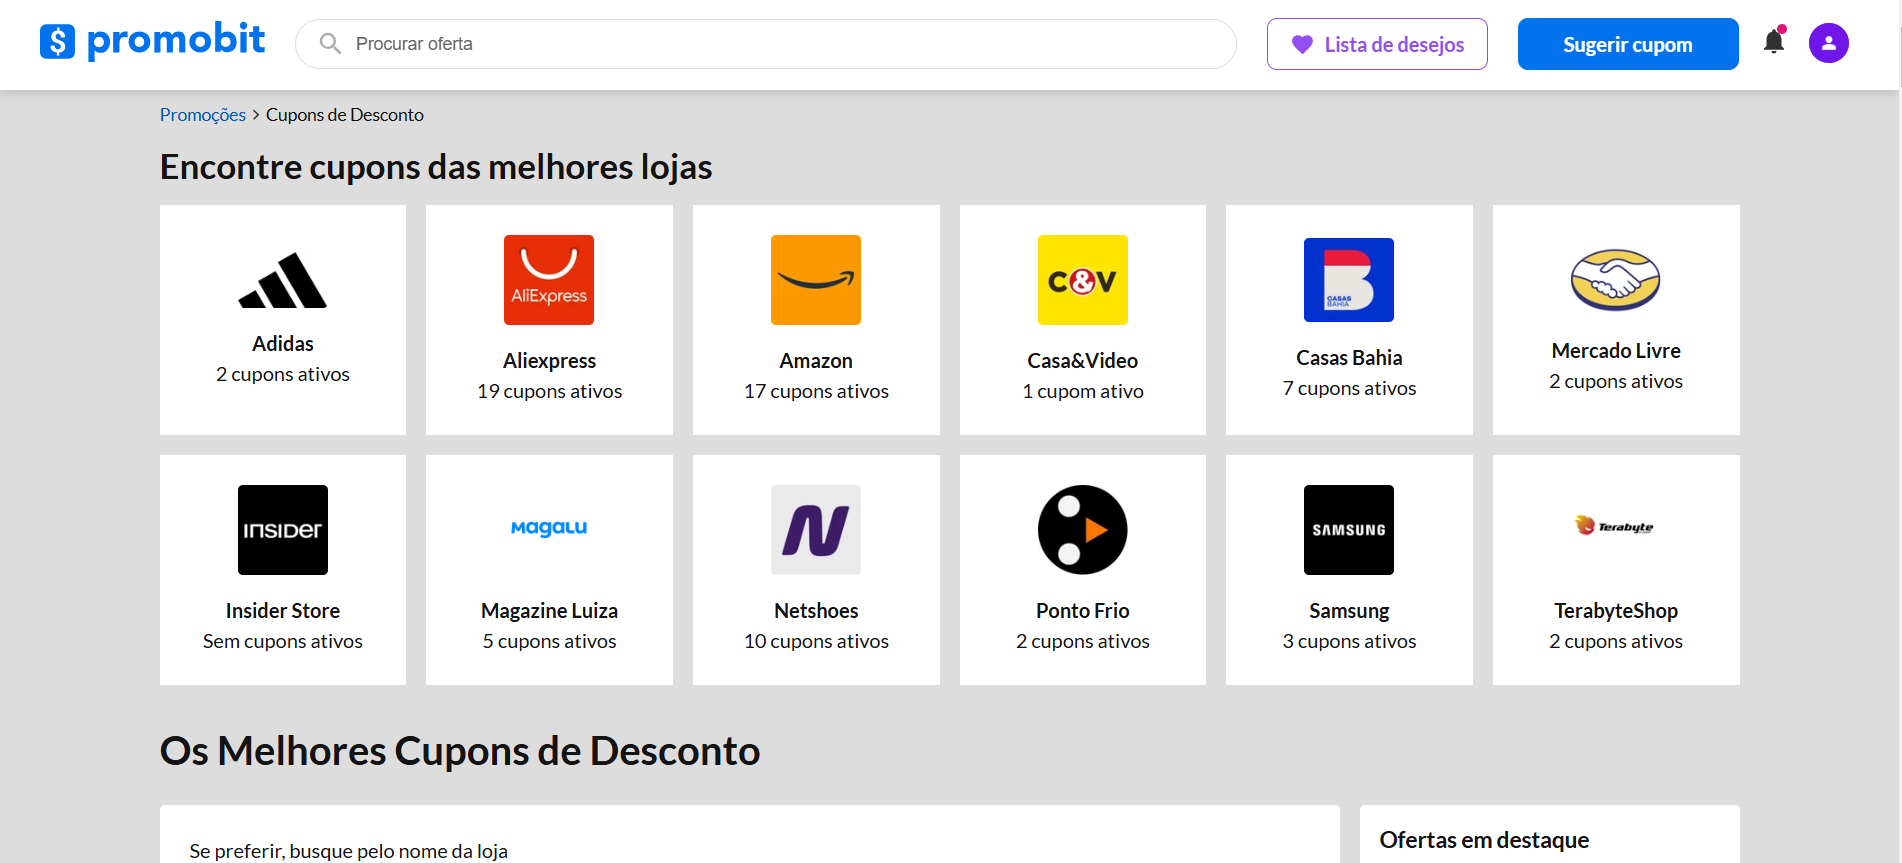Open the notifications bell

pos(1774,41)
